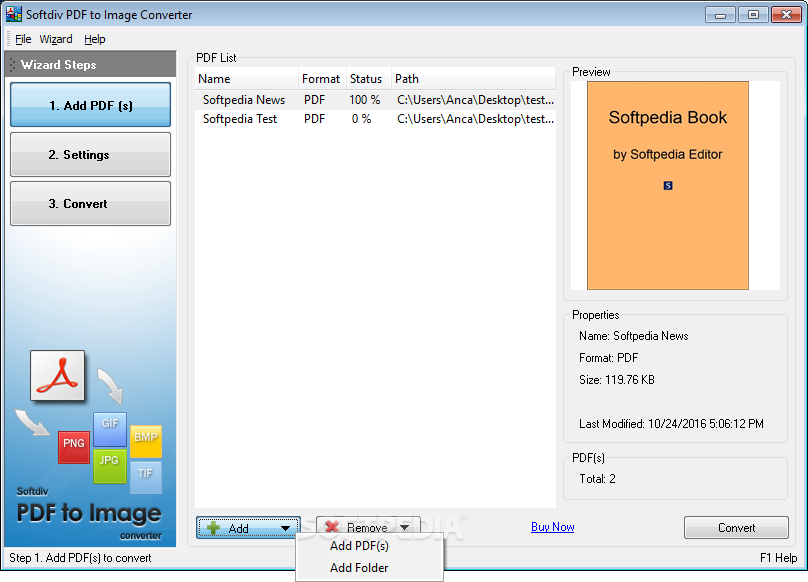Image resolution: width=808 pixels, height=582 pixels.
Task: Select the Softpedia News row
Action: point(375,100)
